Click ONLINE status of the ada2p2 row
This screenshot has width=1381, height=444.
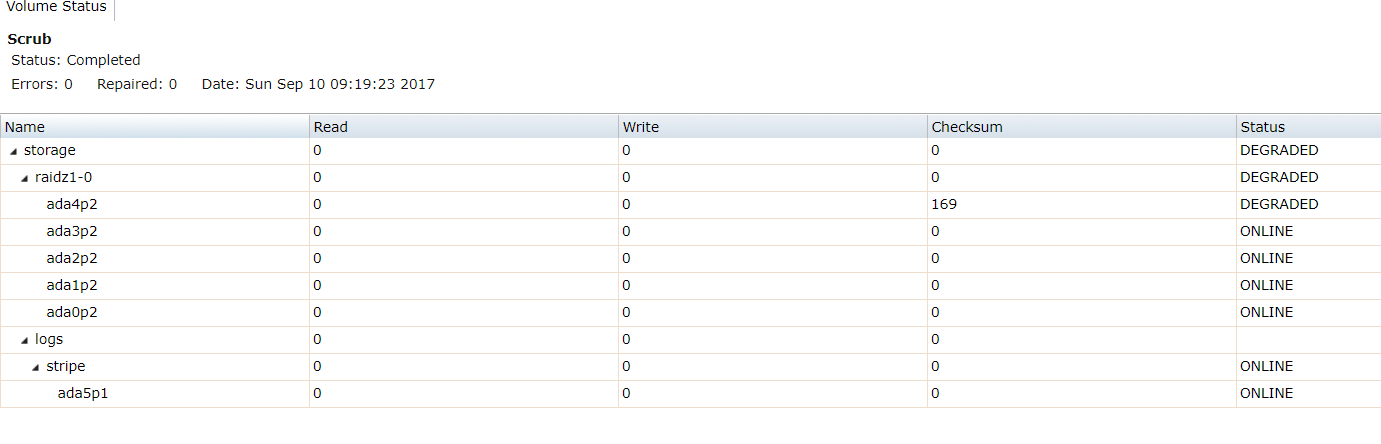[1266, 259]
